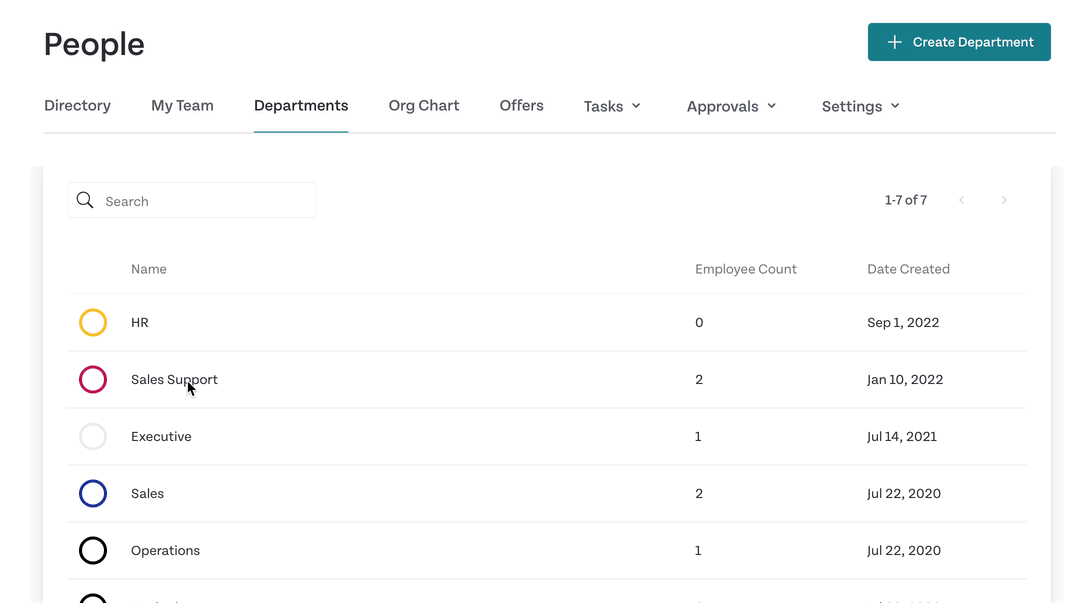This screenshot has height=603, width=1092.
Task: Open the Org Chart tab
Action: [423, 106]
